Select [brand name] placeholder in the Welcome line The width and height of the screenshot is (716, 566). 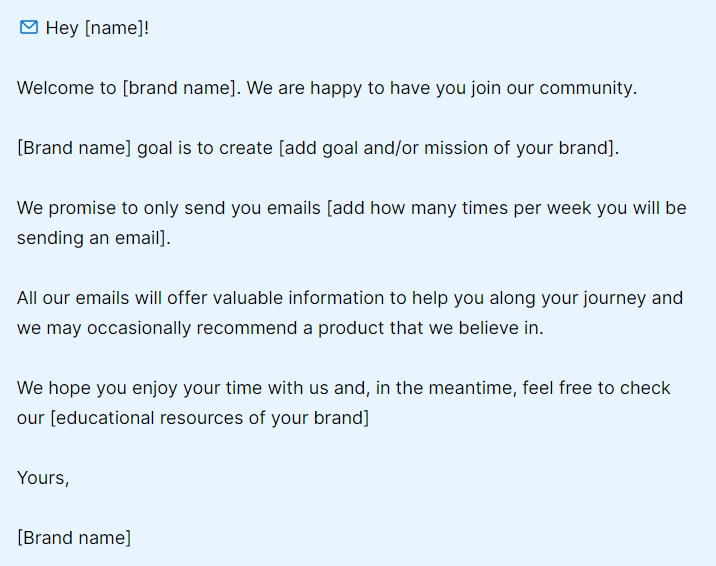click(181, 88)
